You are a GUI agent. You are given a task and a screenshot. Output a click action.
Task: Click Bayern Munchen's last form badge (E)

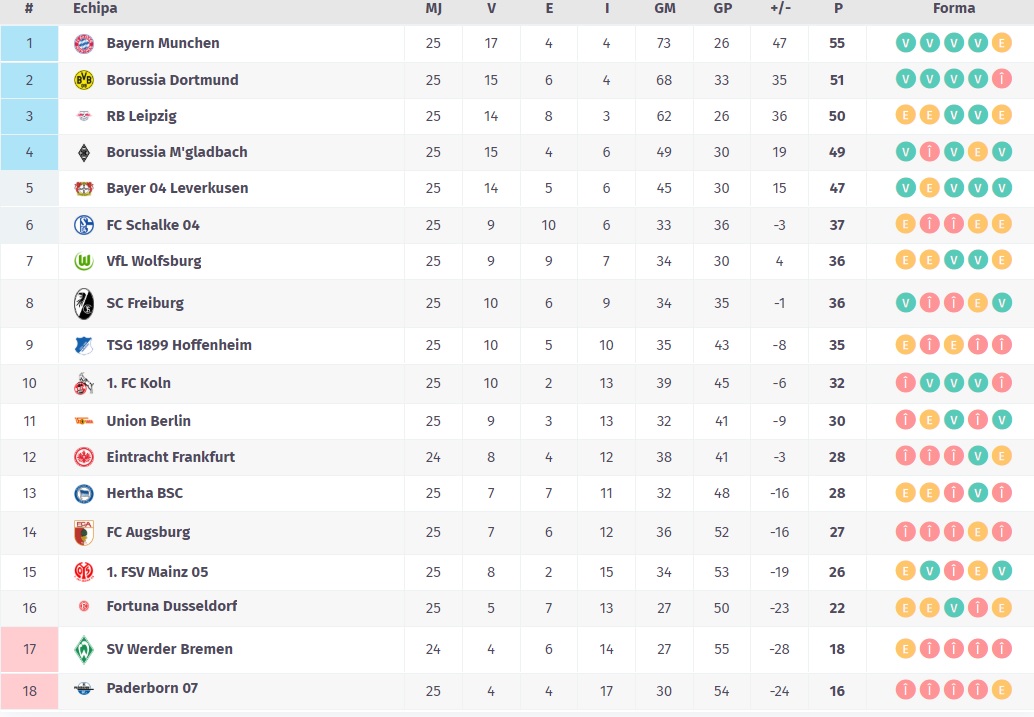[x=1001, y=43]
